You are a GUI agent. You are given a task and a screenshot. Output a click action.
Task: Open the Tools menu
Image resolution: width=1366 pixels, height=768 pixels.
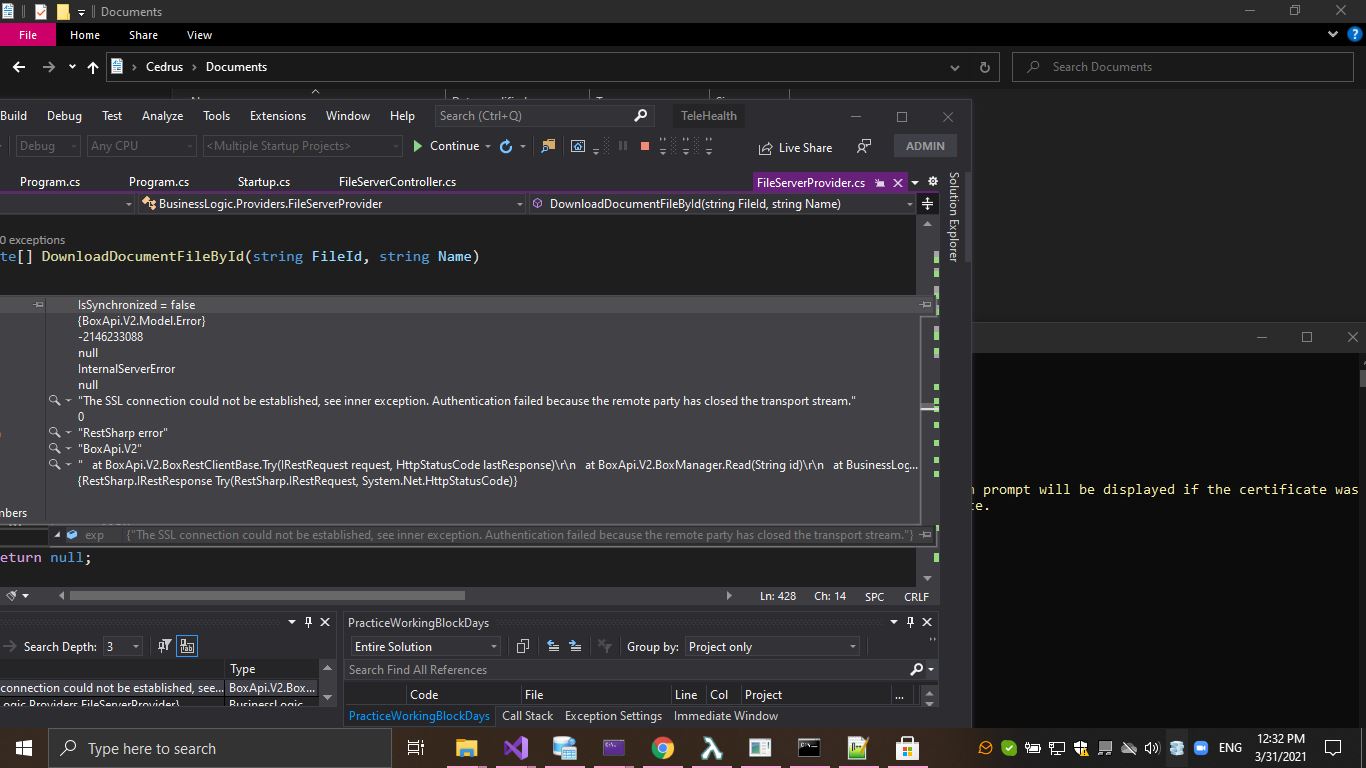pyautogui.click(x=216, y=116)
